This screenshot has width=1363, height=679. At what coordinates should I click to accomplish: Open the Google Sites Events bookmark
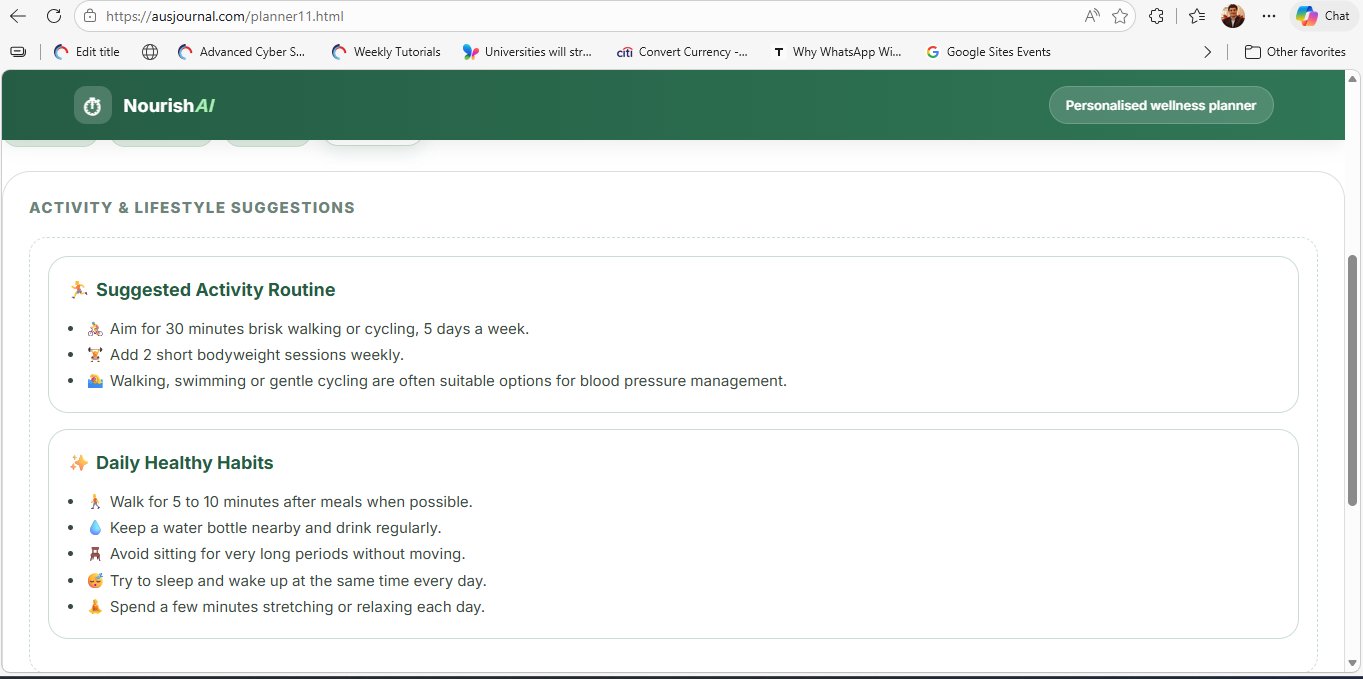point(988,51)
